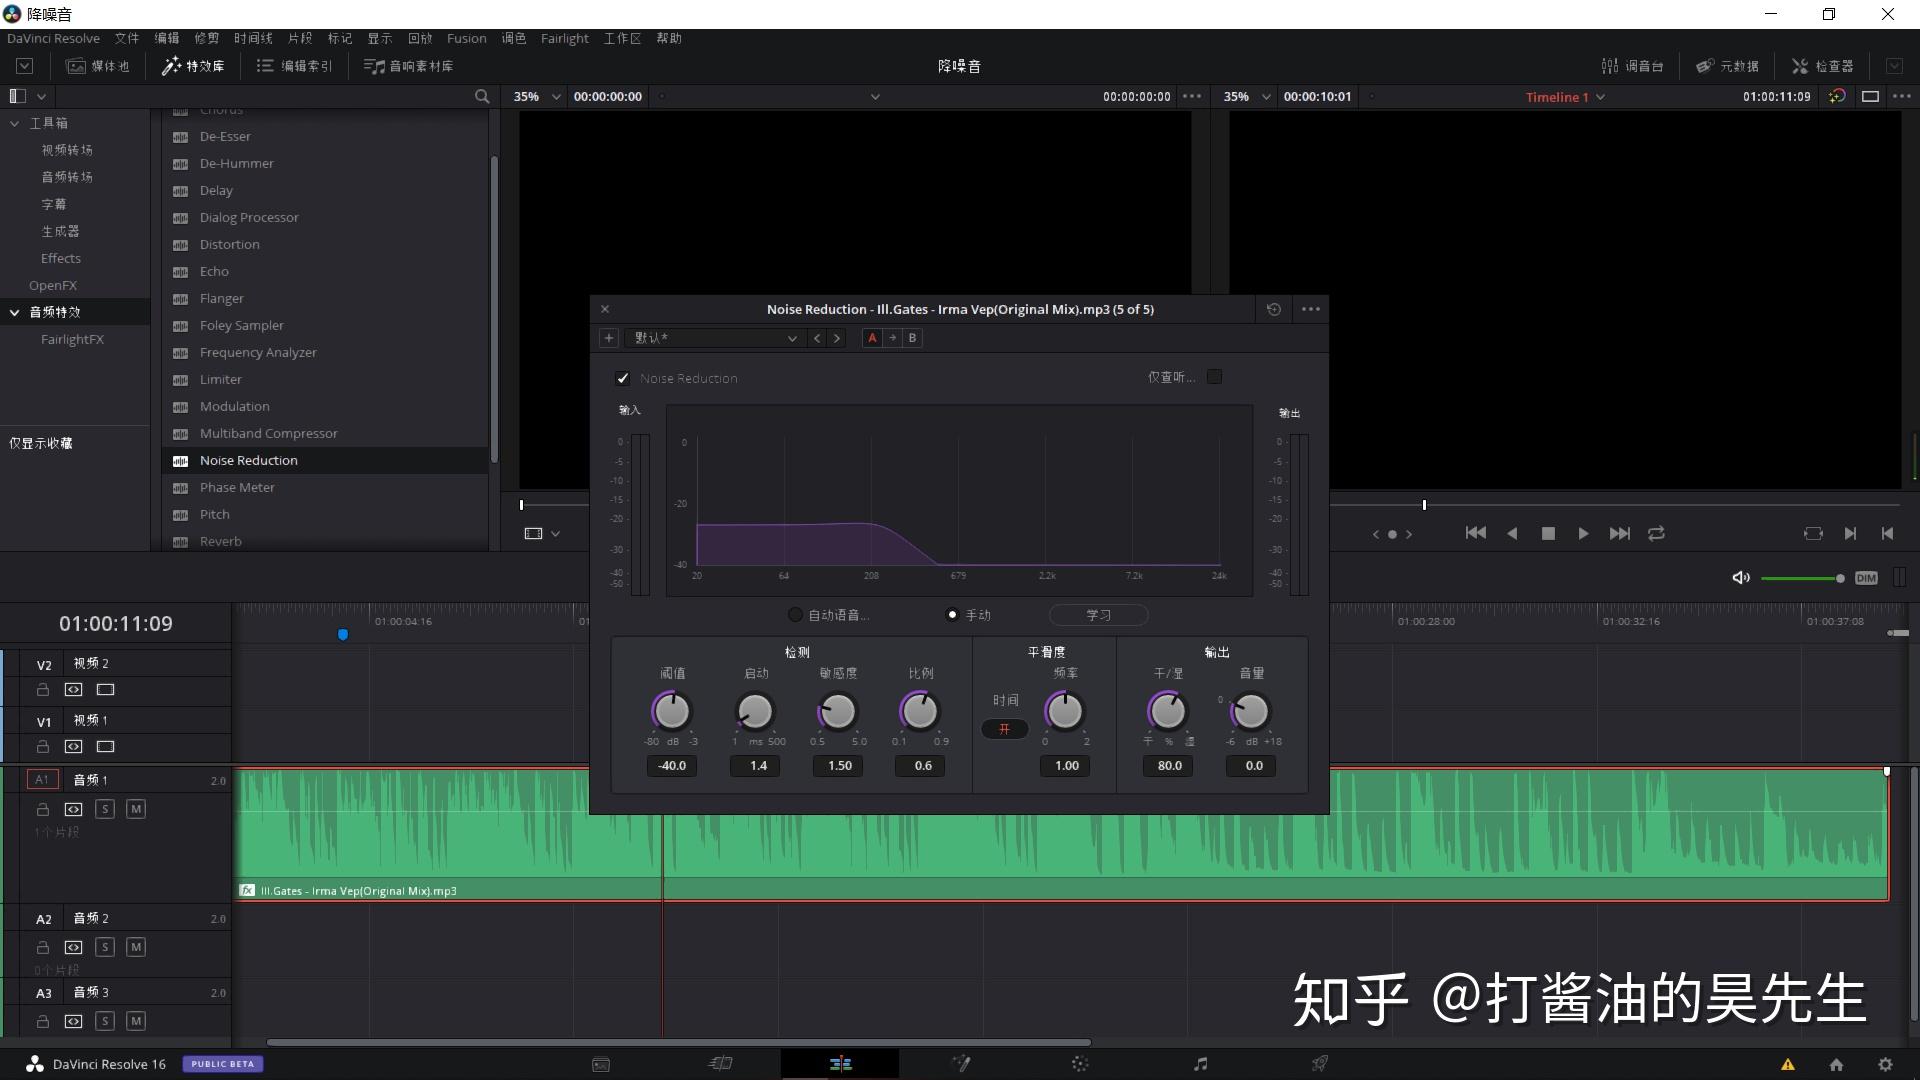The height and width of the screenshot is (1080, 1920).
Task: Open the File menu
Action: [127, 38]
